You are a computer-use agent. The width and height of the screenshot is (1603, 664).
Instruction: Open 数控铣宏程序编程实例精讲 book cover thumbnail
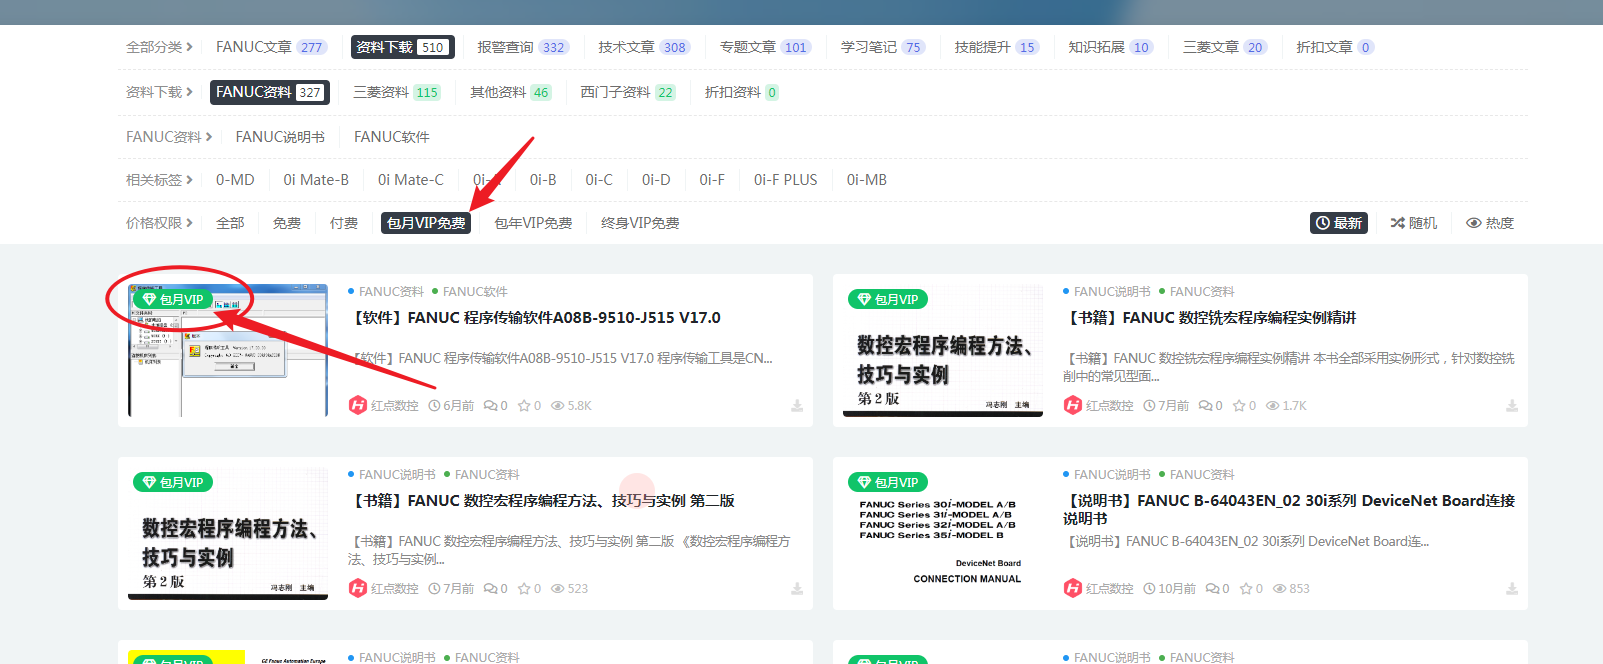click(943, 350)
